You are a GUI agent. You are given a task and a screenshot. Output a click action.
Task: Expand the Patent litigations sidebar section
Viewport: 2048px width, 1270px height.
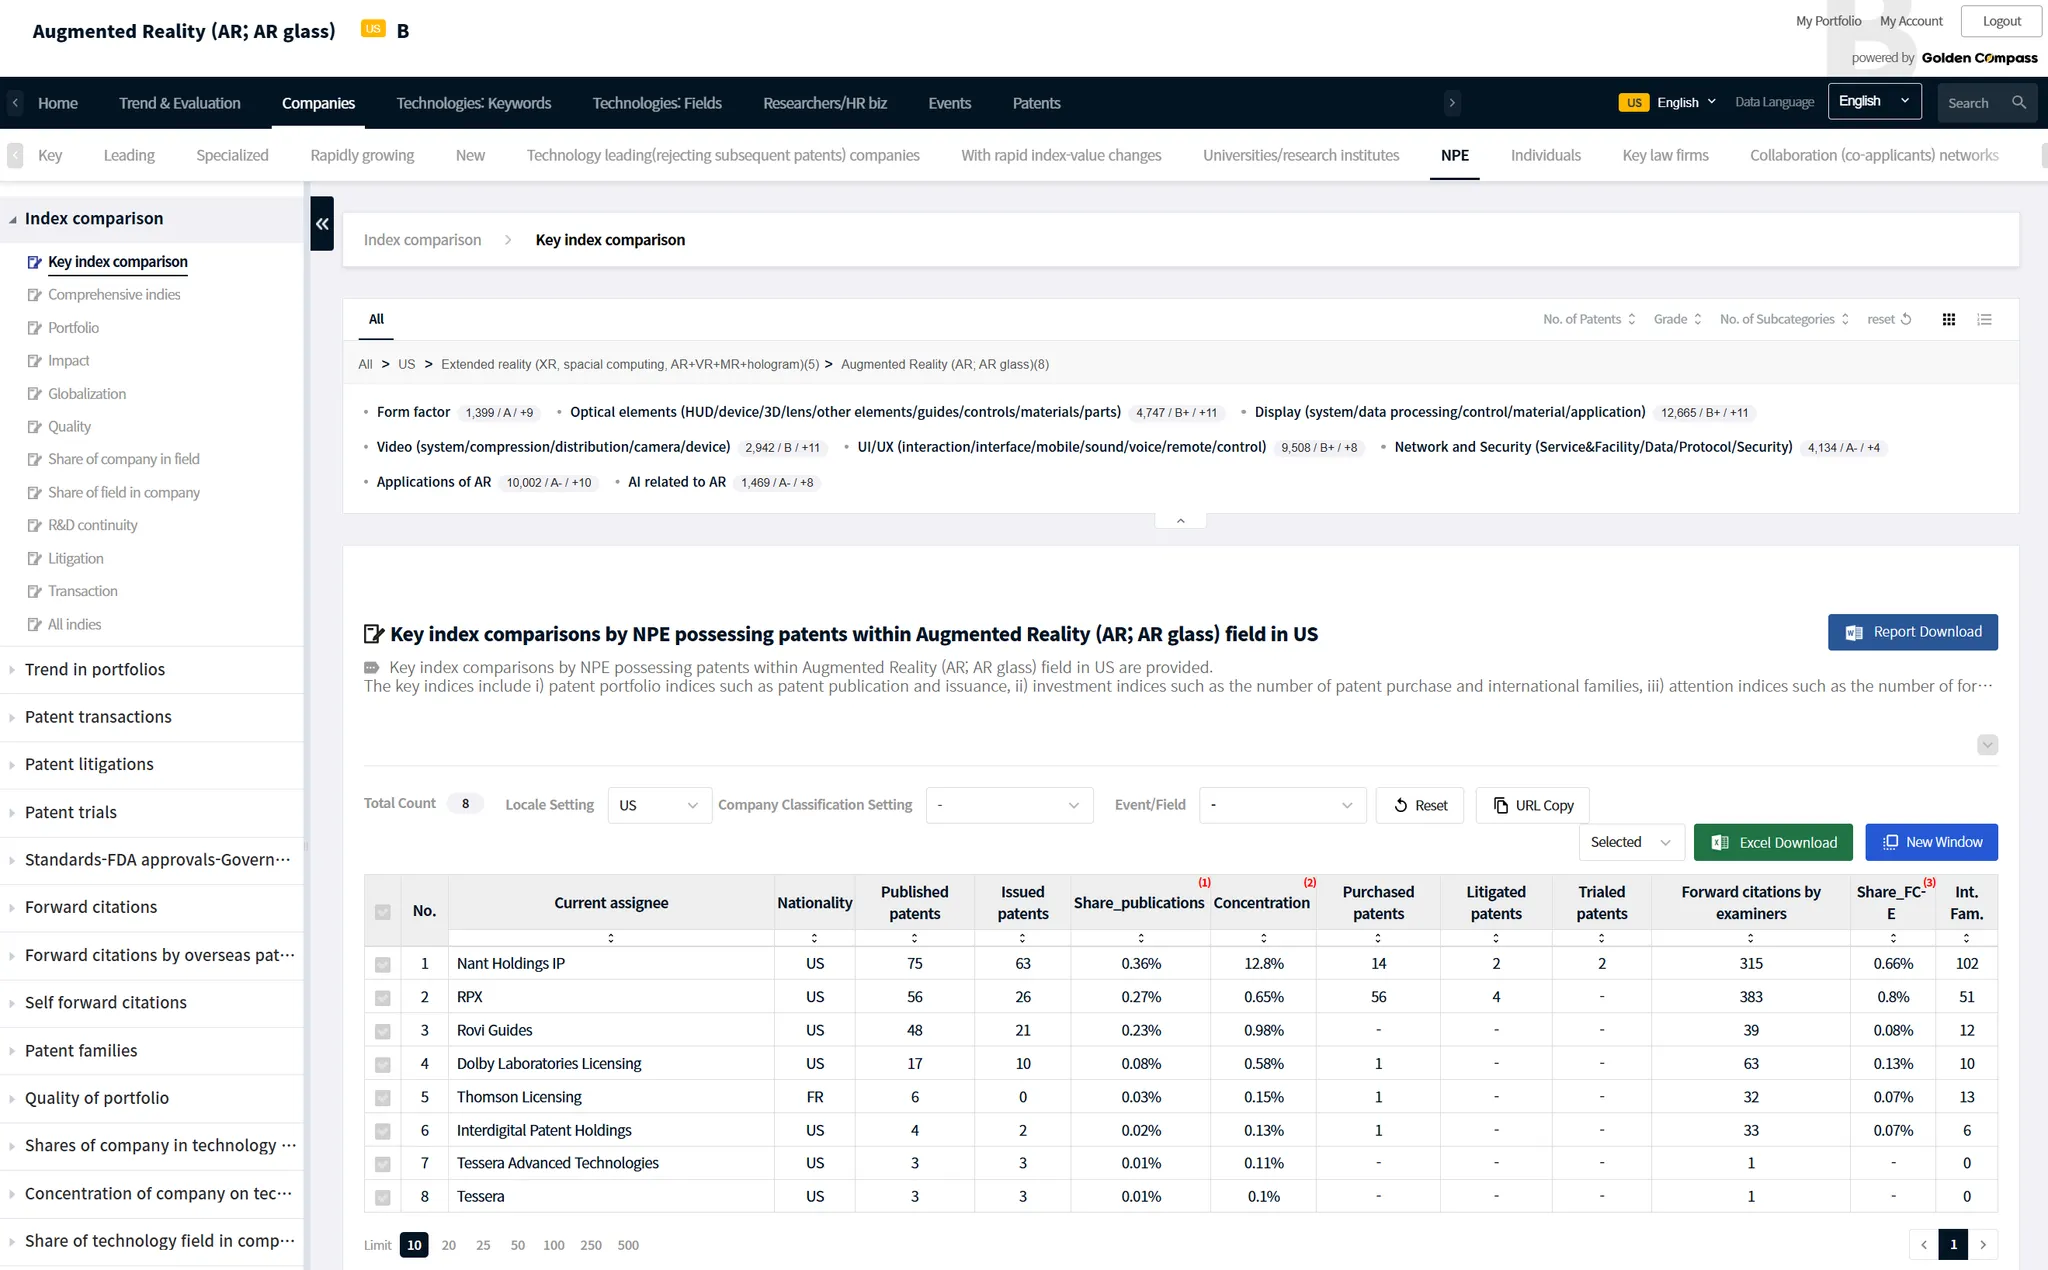89,764
